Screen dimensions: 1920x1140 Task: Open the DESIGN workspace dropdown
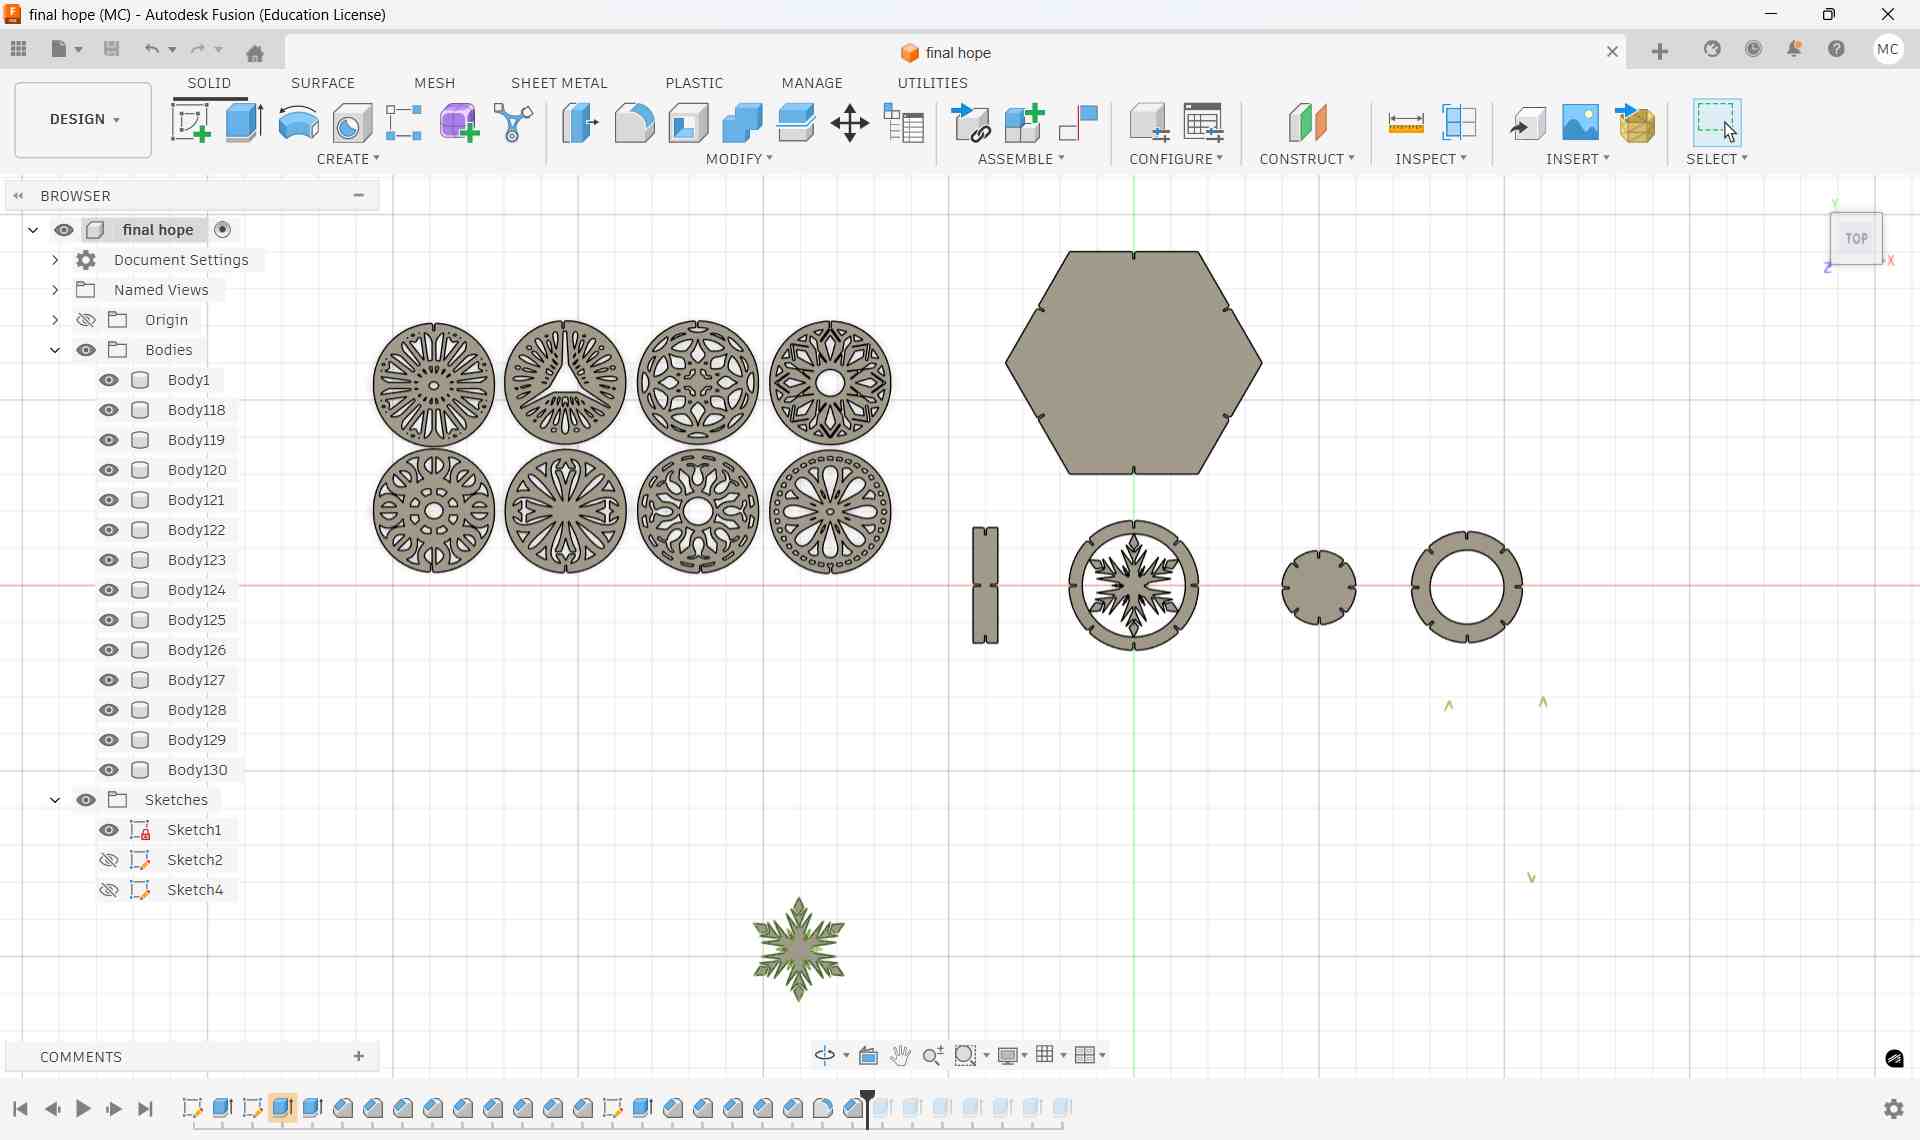pos(82,119)
